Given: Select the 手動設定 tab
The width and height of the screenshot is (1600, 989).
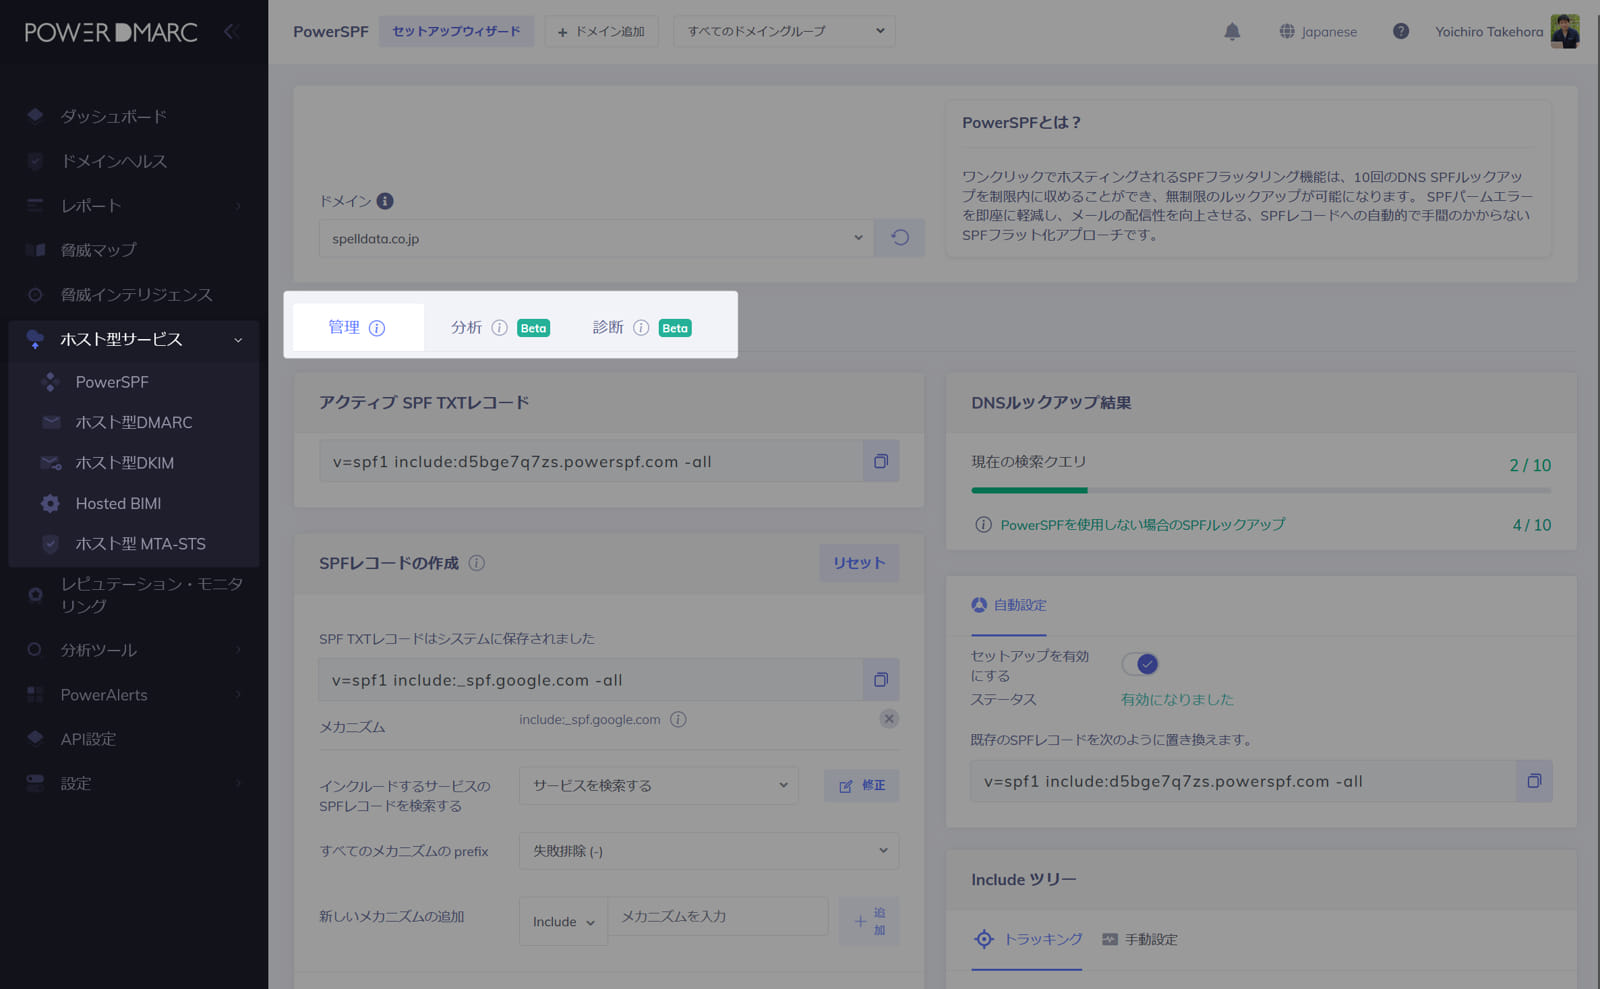Looking at the screenshot, I should (1140, 940).
